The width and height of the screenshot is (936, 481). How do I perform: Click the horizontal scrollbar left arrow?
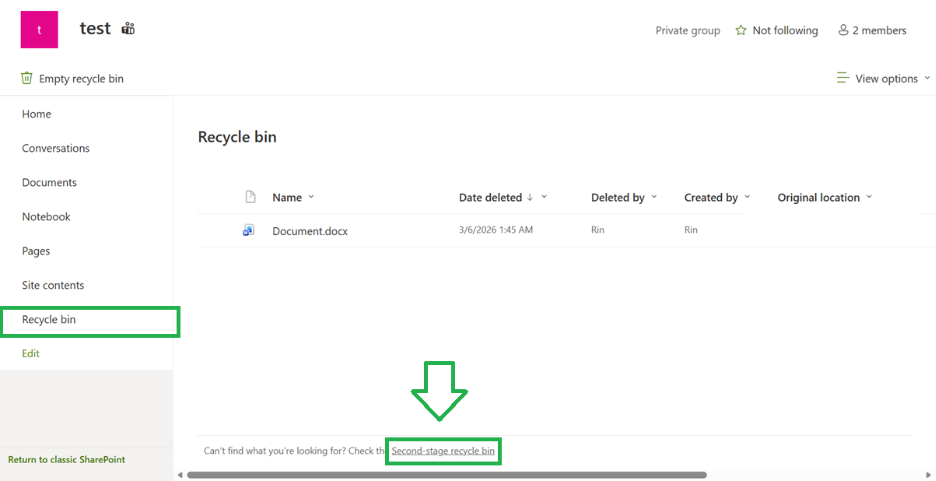180,475
